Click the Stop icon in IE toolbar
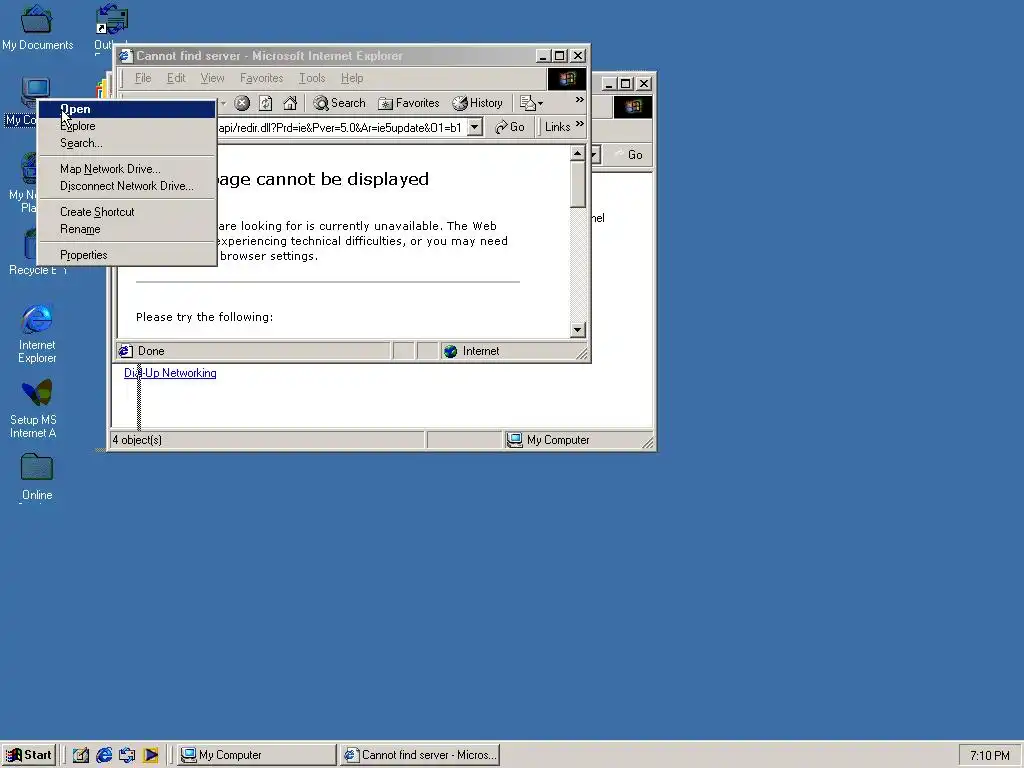Image resolution: width=1024 pixels, height=768 pixels. pos(242,103)
